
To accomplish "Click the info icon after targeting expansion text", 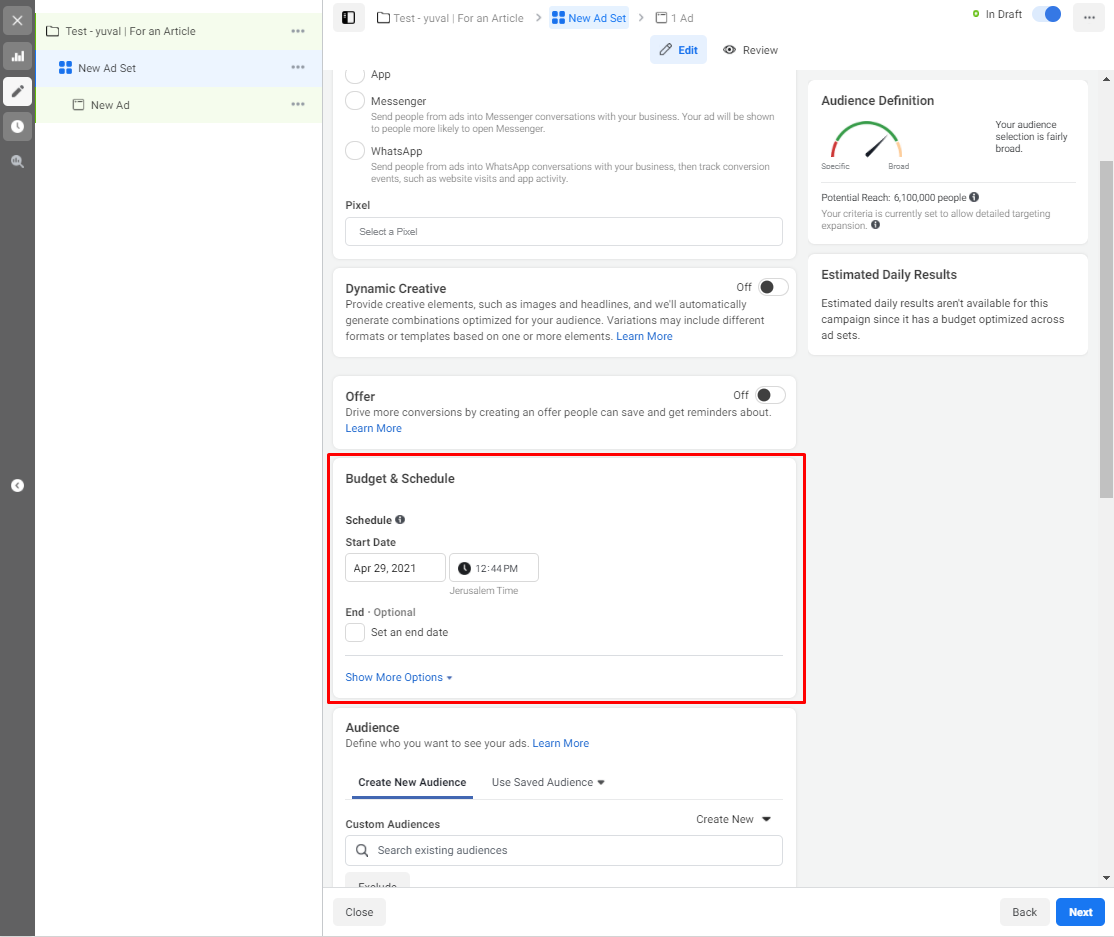I will (875, 224).
